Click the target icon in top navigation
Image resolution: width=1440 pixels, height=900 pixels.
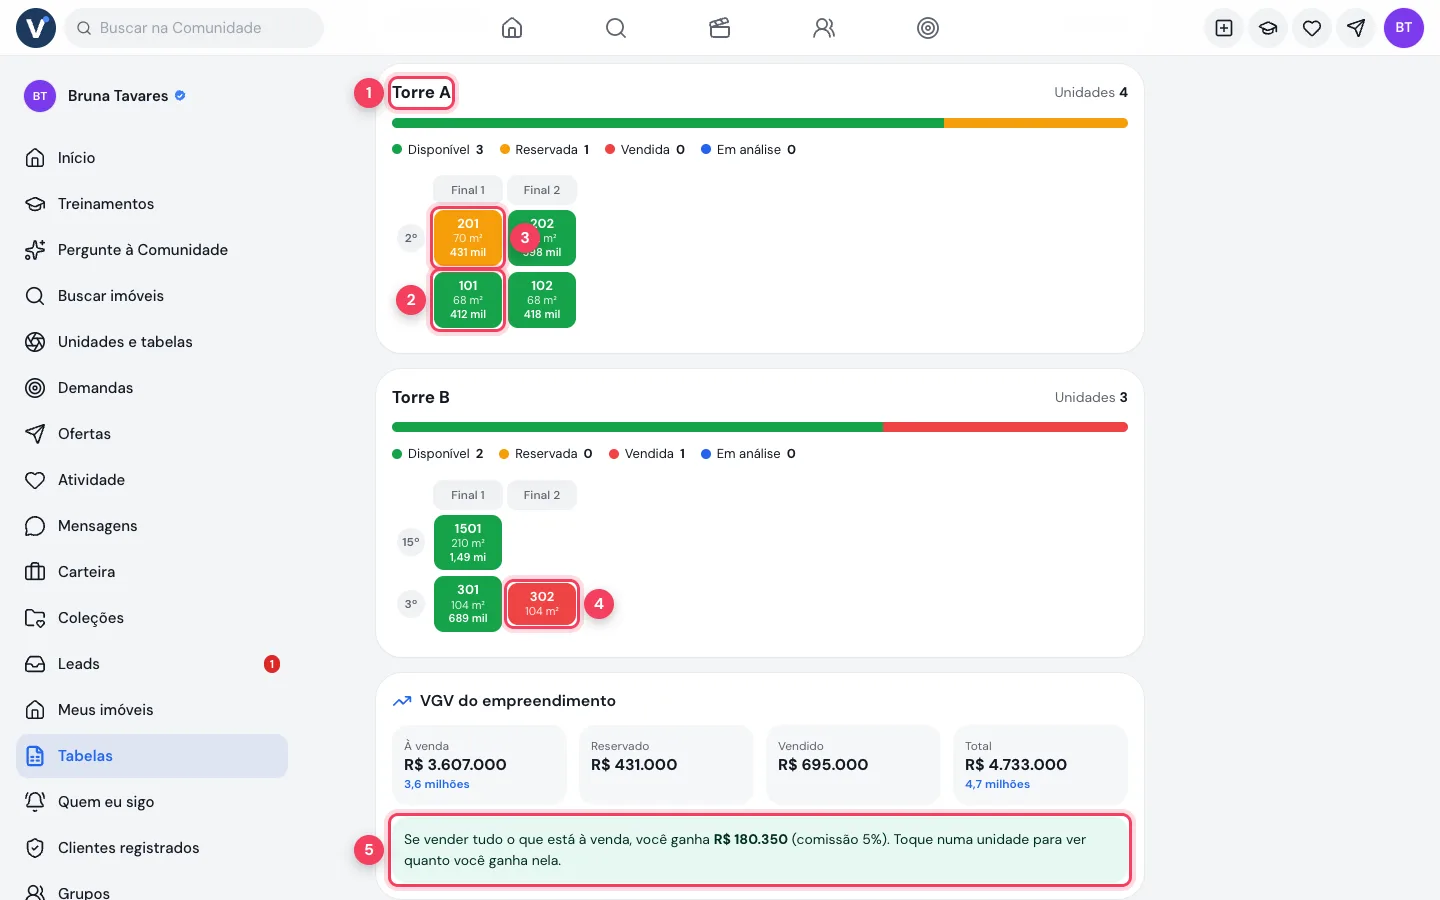928,28
